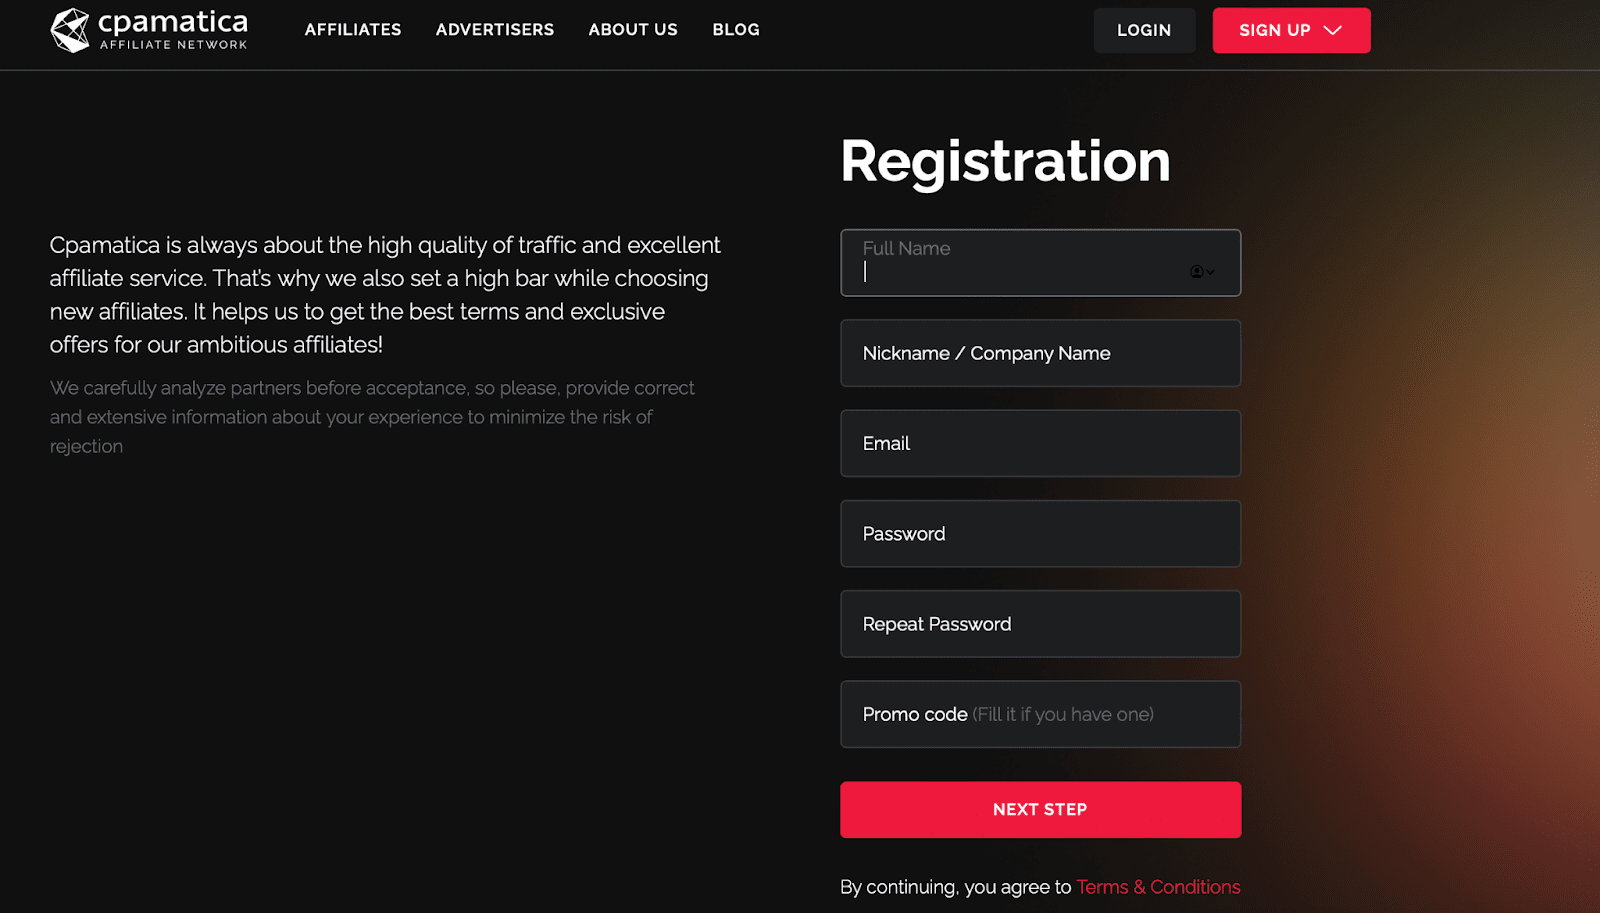This screenshot has width=1600, height=913.
Task: Focus the Password input box
Action: (x=1040, y=534)
